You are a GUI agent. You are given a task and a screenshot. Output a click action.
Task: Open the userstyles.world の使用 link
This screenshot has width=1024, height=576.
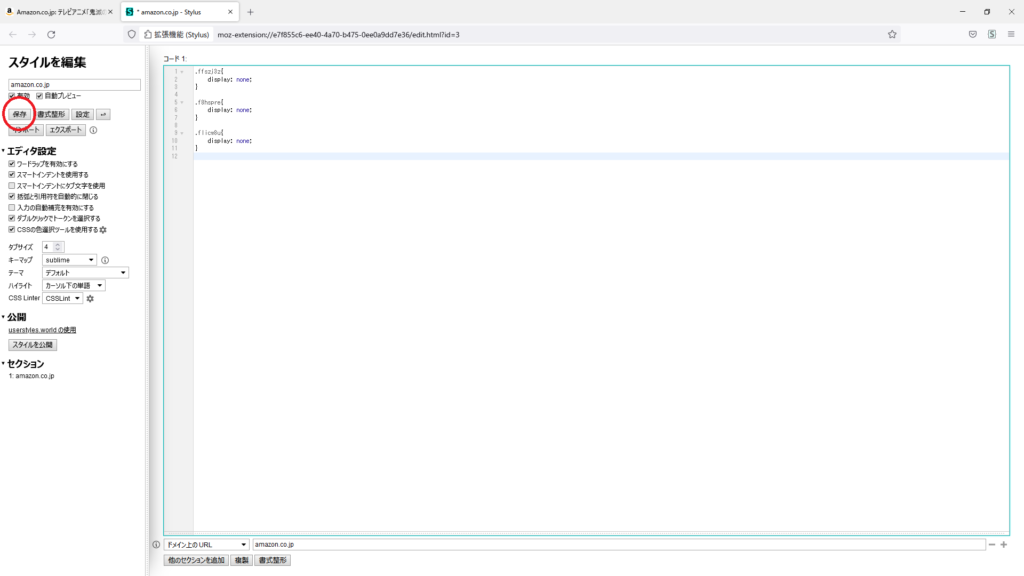[42, 330]
